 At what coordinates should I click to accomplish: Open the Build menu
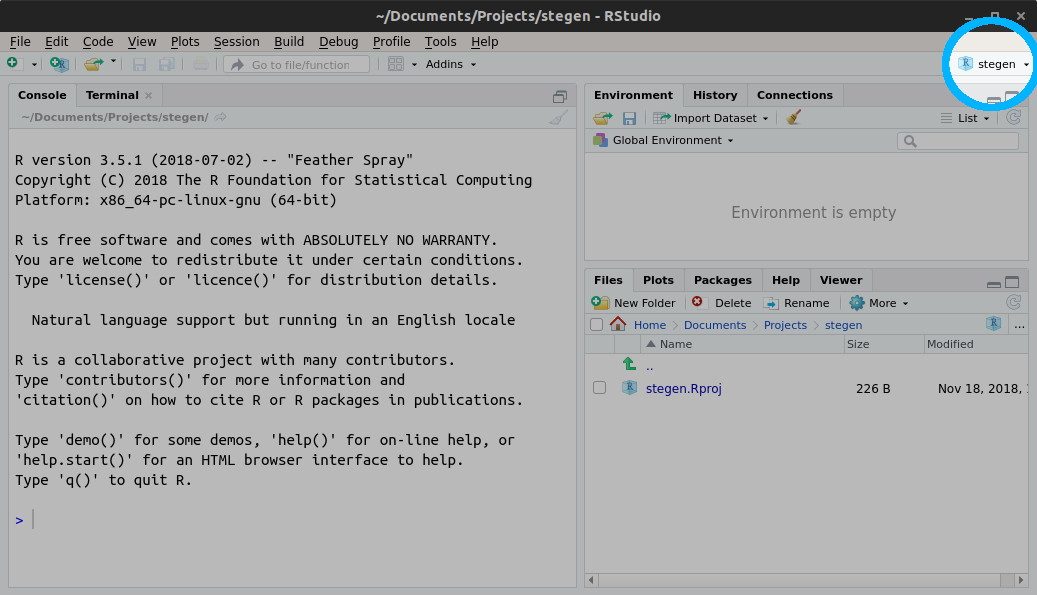tap(289, 42)
